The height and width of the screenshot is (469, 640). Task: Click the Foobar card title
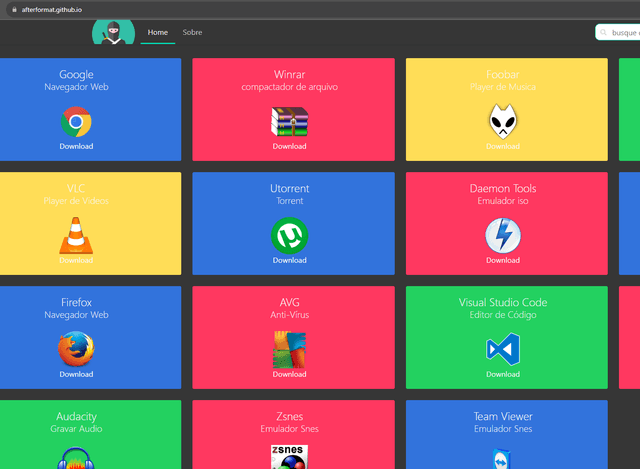[503, 74]
